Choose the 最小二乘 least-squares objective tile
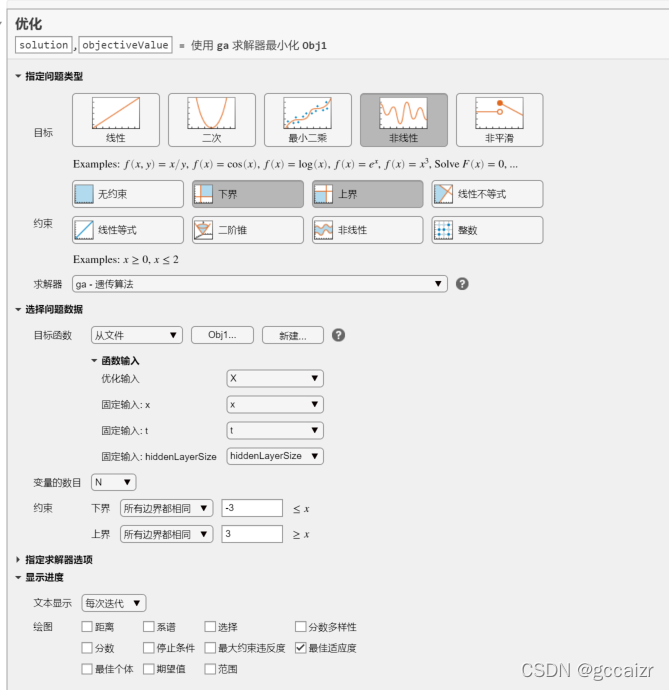Image resolution: width=669 pixels, height=690 pixels. point(308,120)
